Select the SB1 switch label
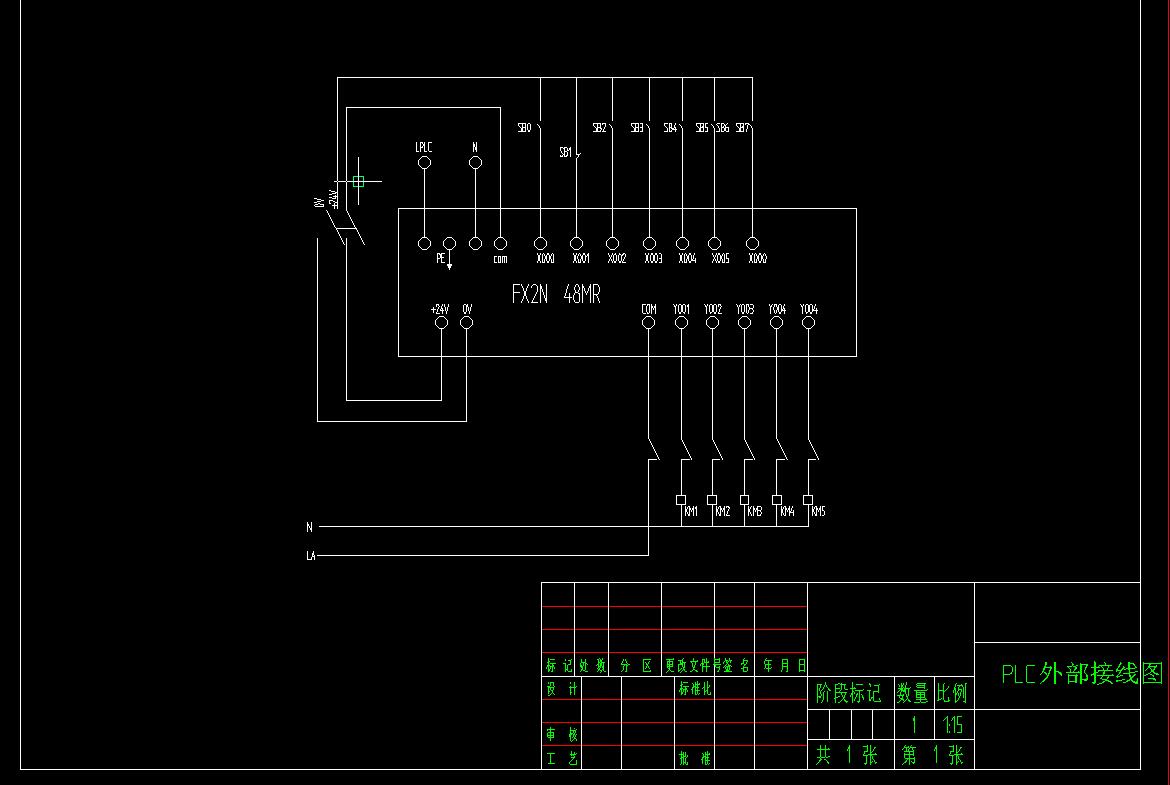The width and height of the screenshot is (1170, 785). click(x=566, y=152)
